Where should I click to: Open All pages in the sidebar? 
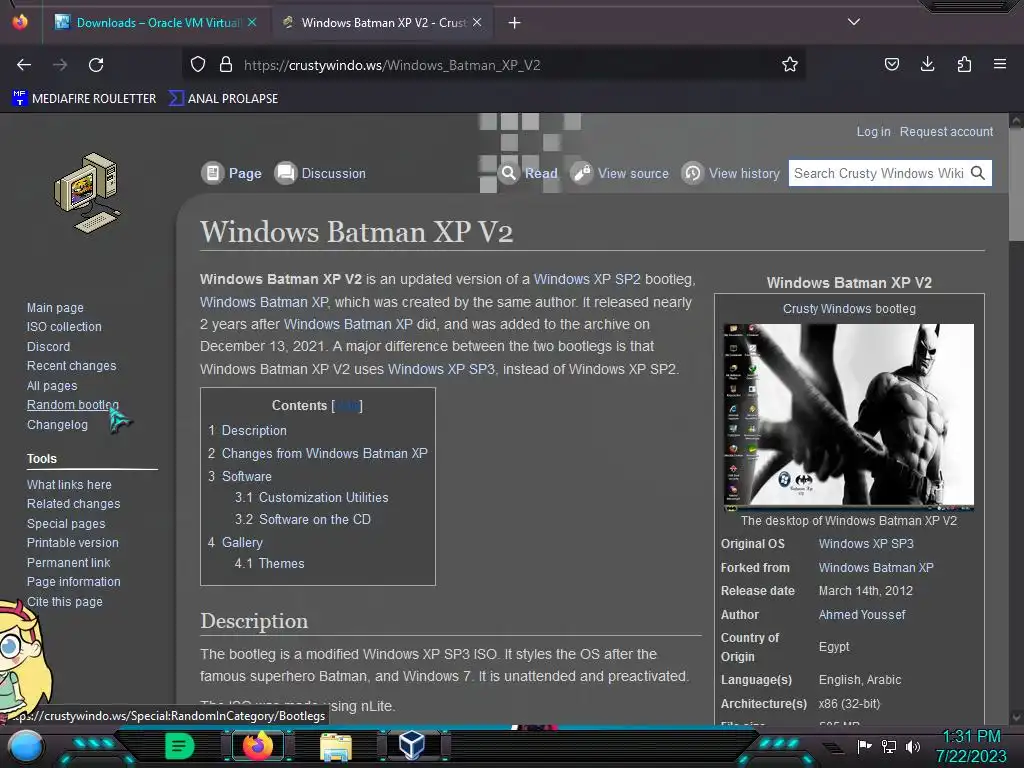[x=52, y=386]
